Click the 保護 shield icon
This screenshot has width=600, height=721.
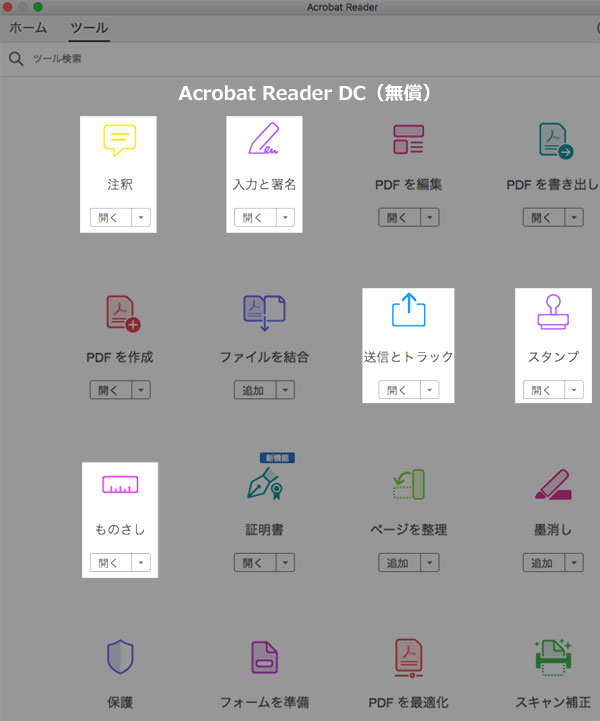[x=120, y=657]
